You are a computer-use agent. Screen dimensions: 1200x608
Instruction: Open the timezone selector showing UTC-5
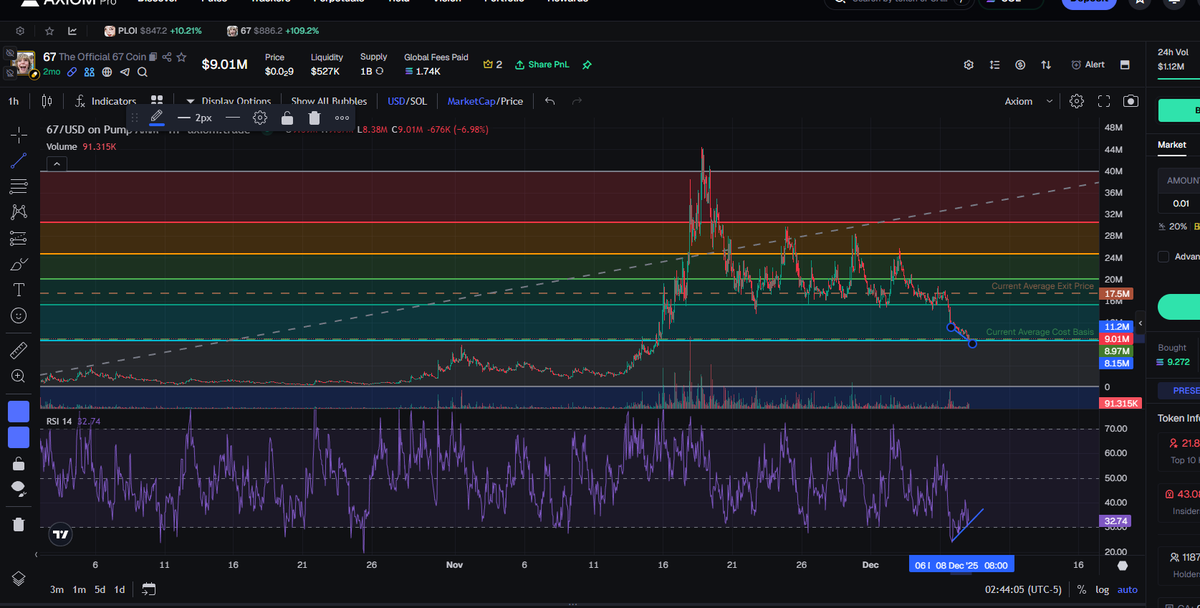click(1025, 590)
